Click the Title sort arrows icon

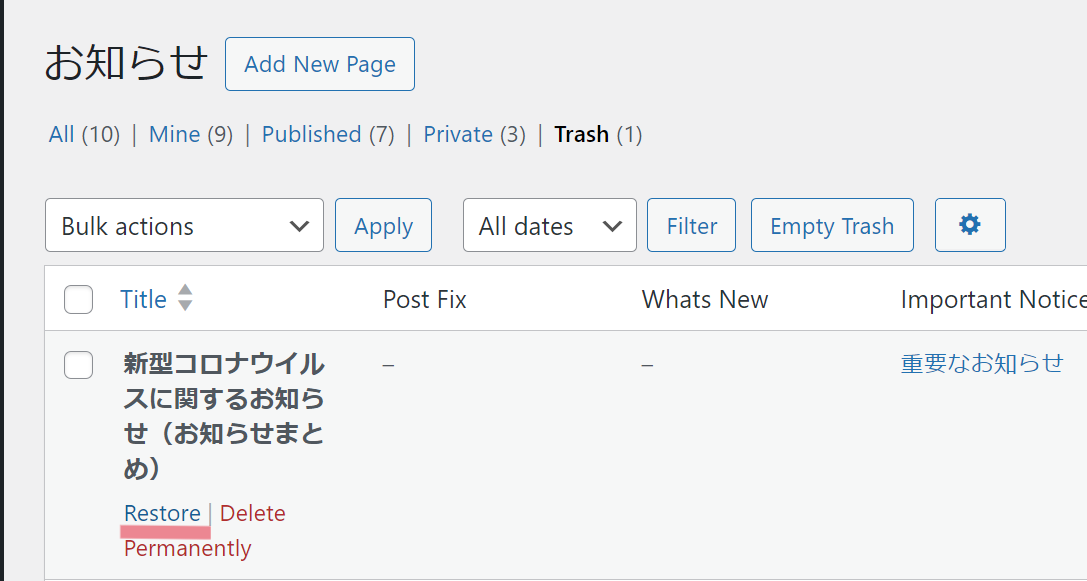(185, 298)
